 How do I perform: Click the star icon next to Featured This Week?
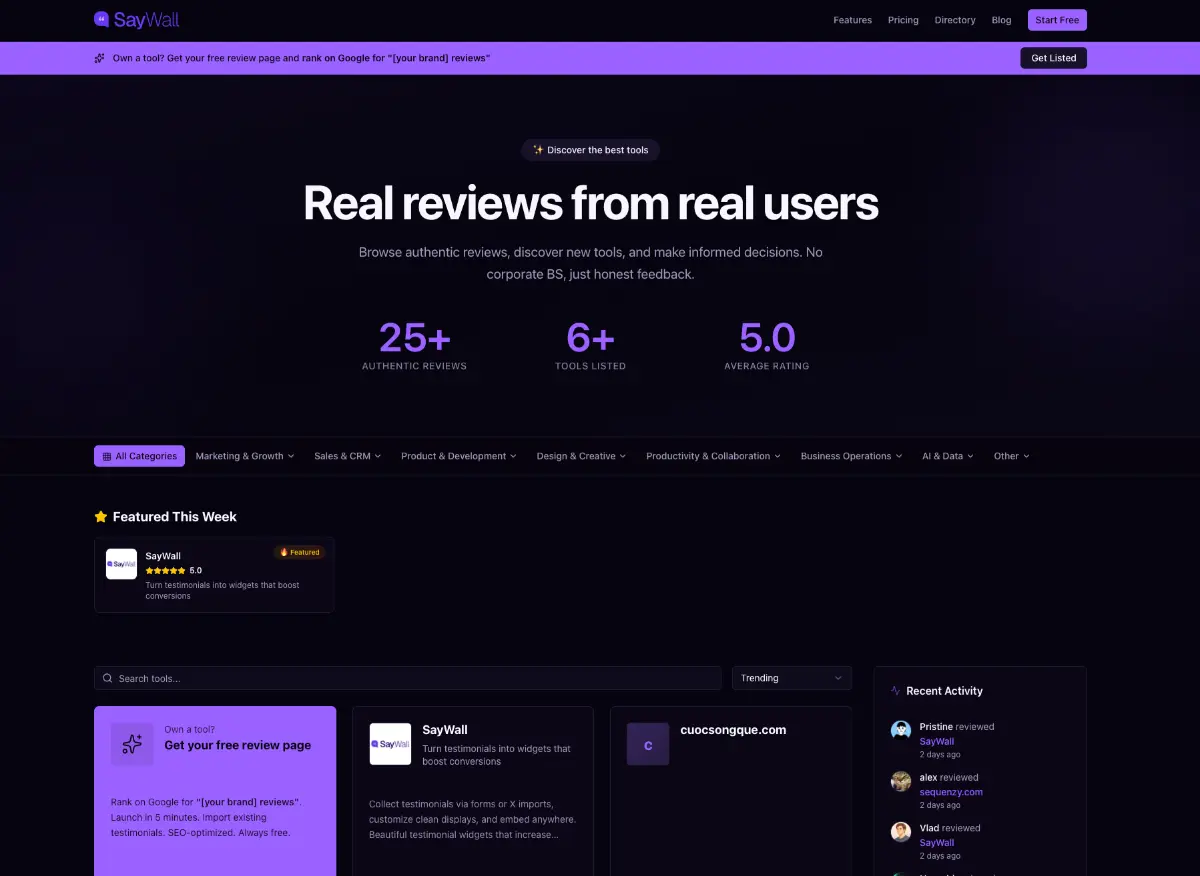pyautogui.click(x=100, y=516)
